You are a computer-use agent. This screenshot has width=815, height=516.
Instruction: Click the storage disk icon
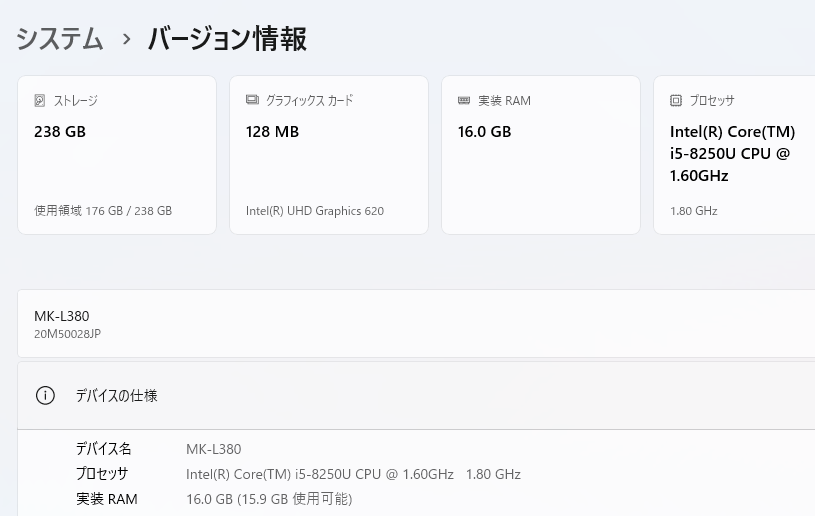coord(40,100)
